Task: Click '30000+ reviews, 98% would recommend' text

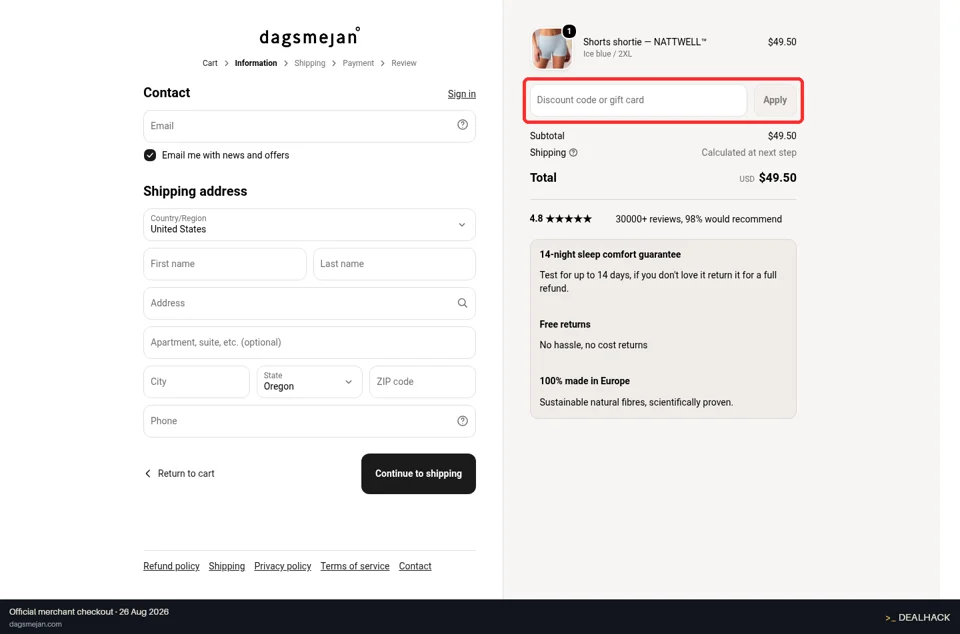Action: tap(699, 219)
